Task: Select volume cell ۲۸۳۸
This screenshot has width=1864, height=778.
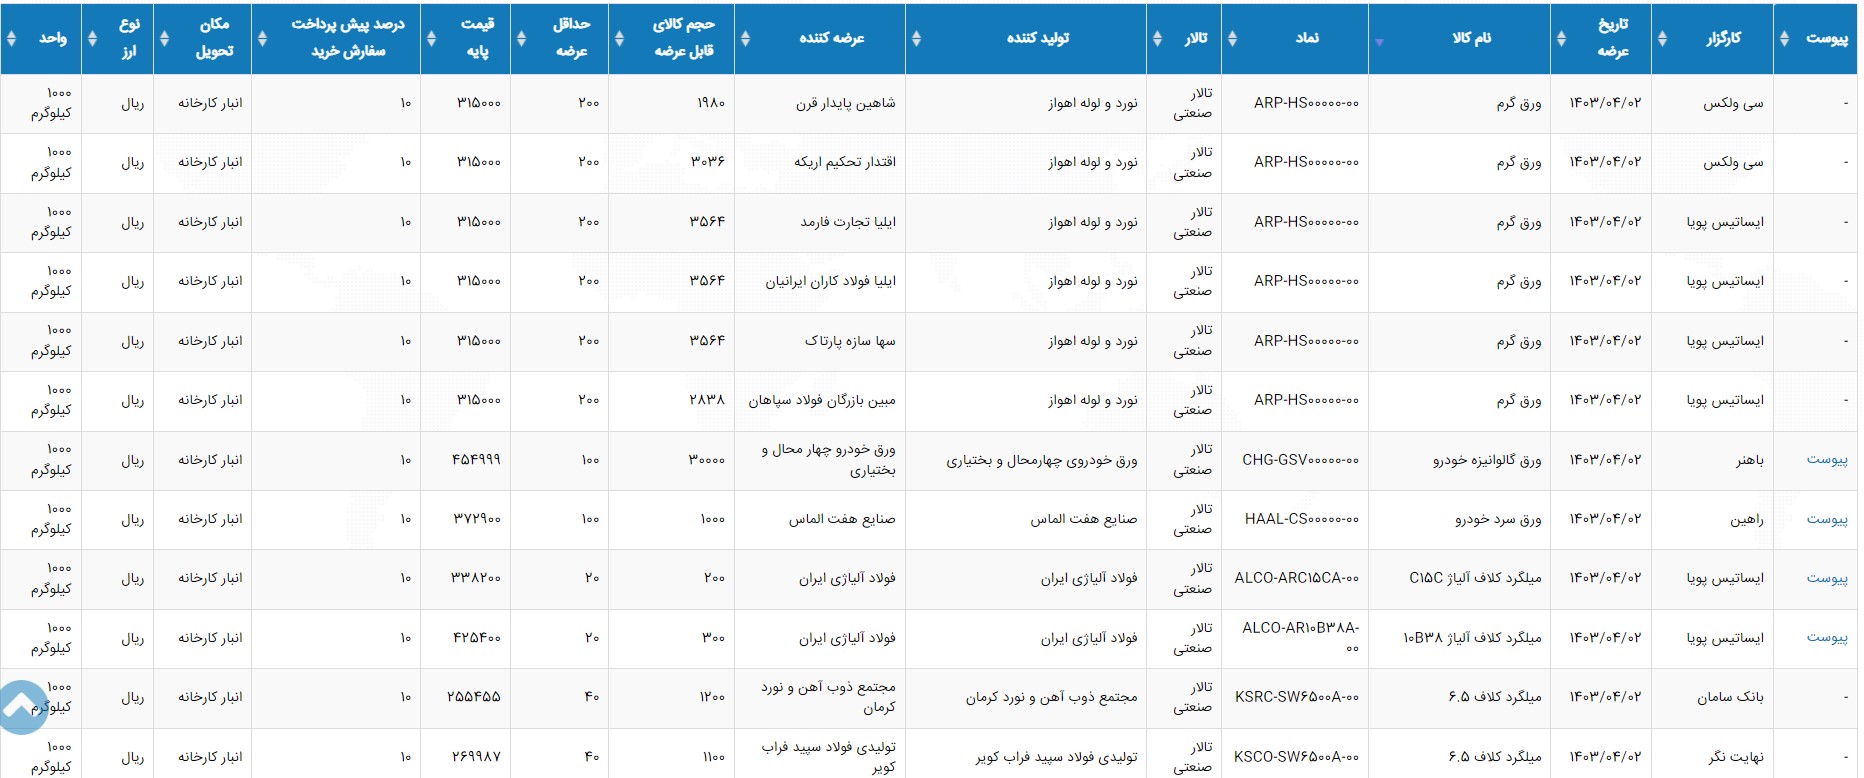Action: pos(707,400)
